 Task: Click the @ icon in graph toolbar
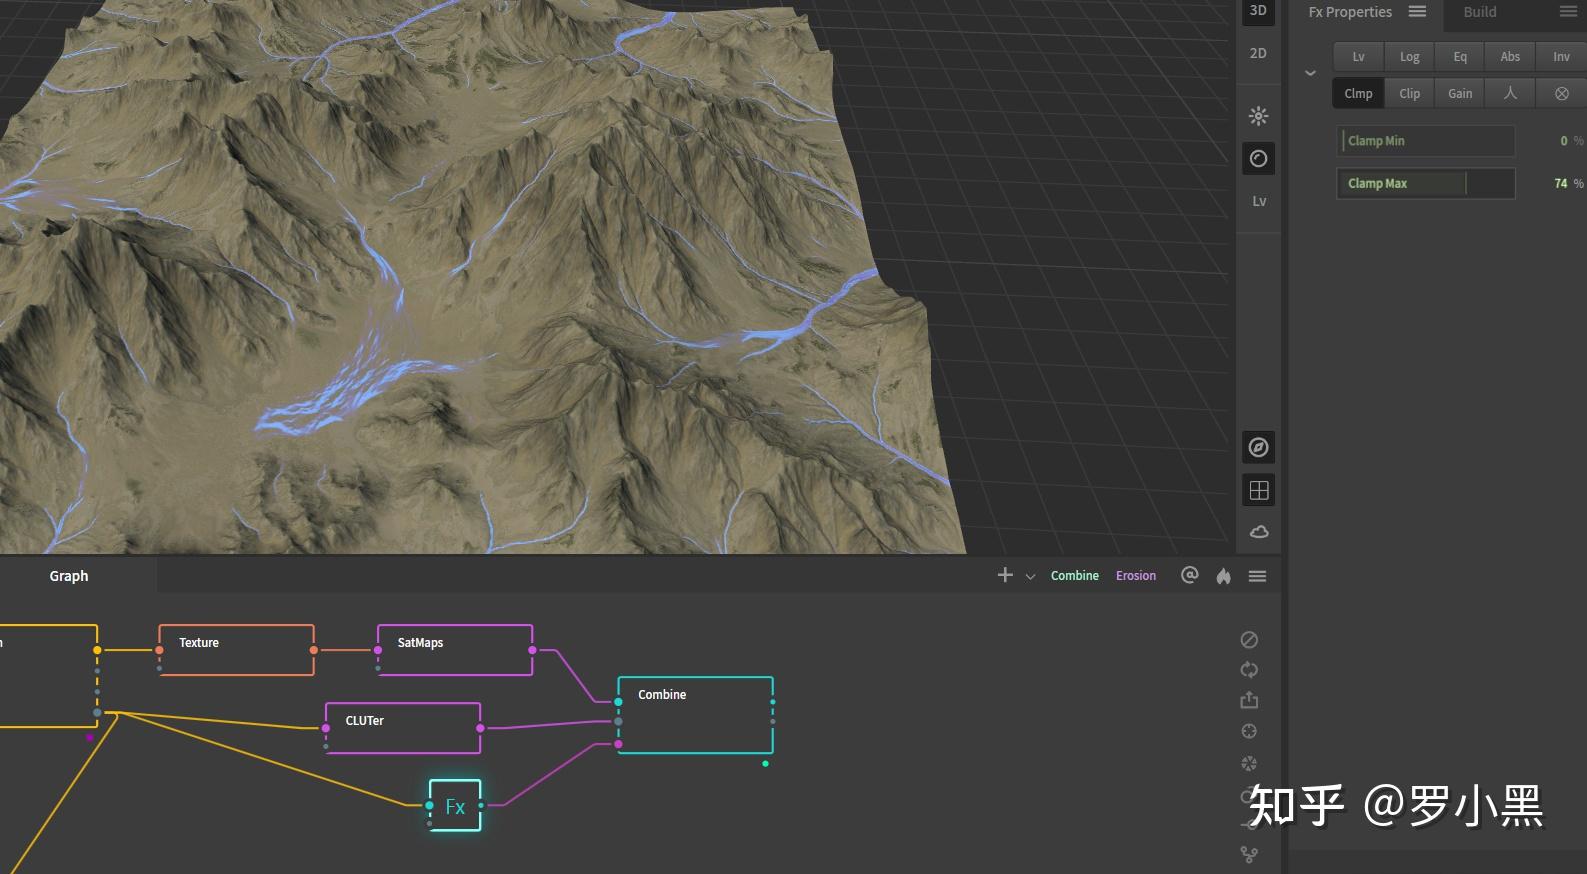point(1189,575)
